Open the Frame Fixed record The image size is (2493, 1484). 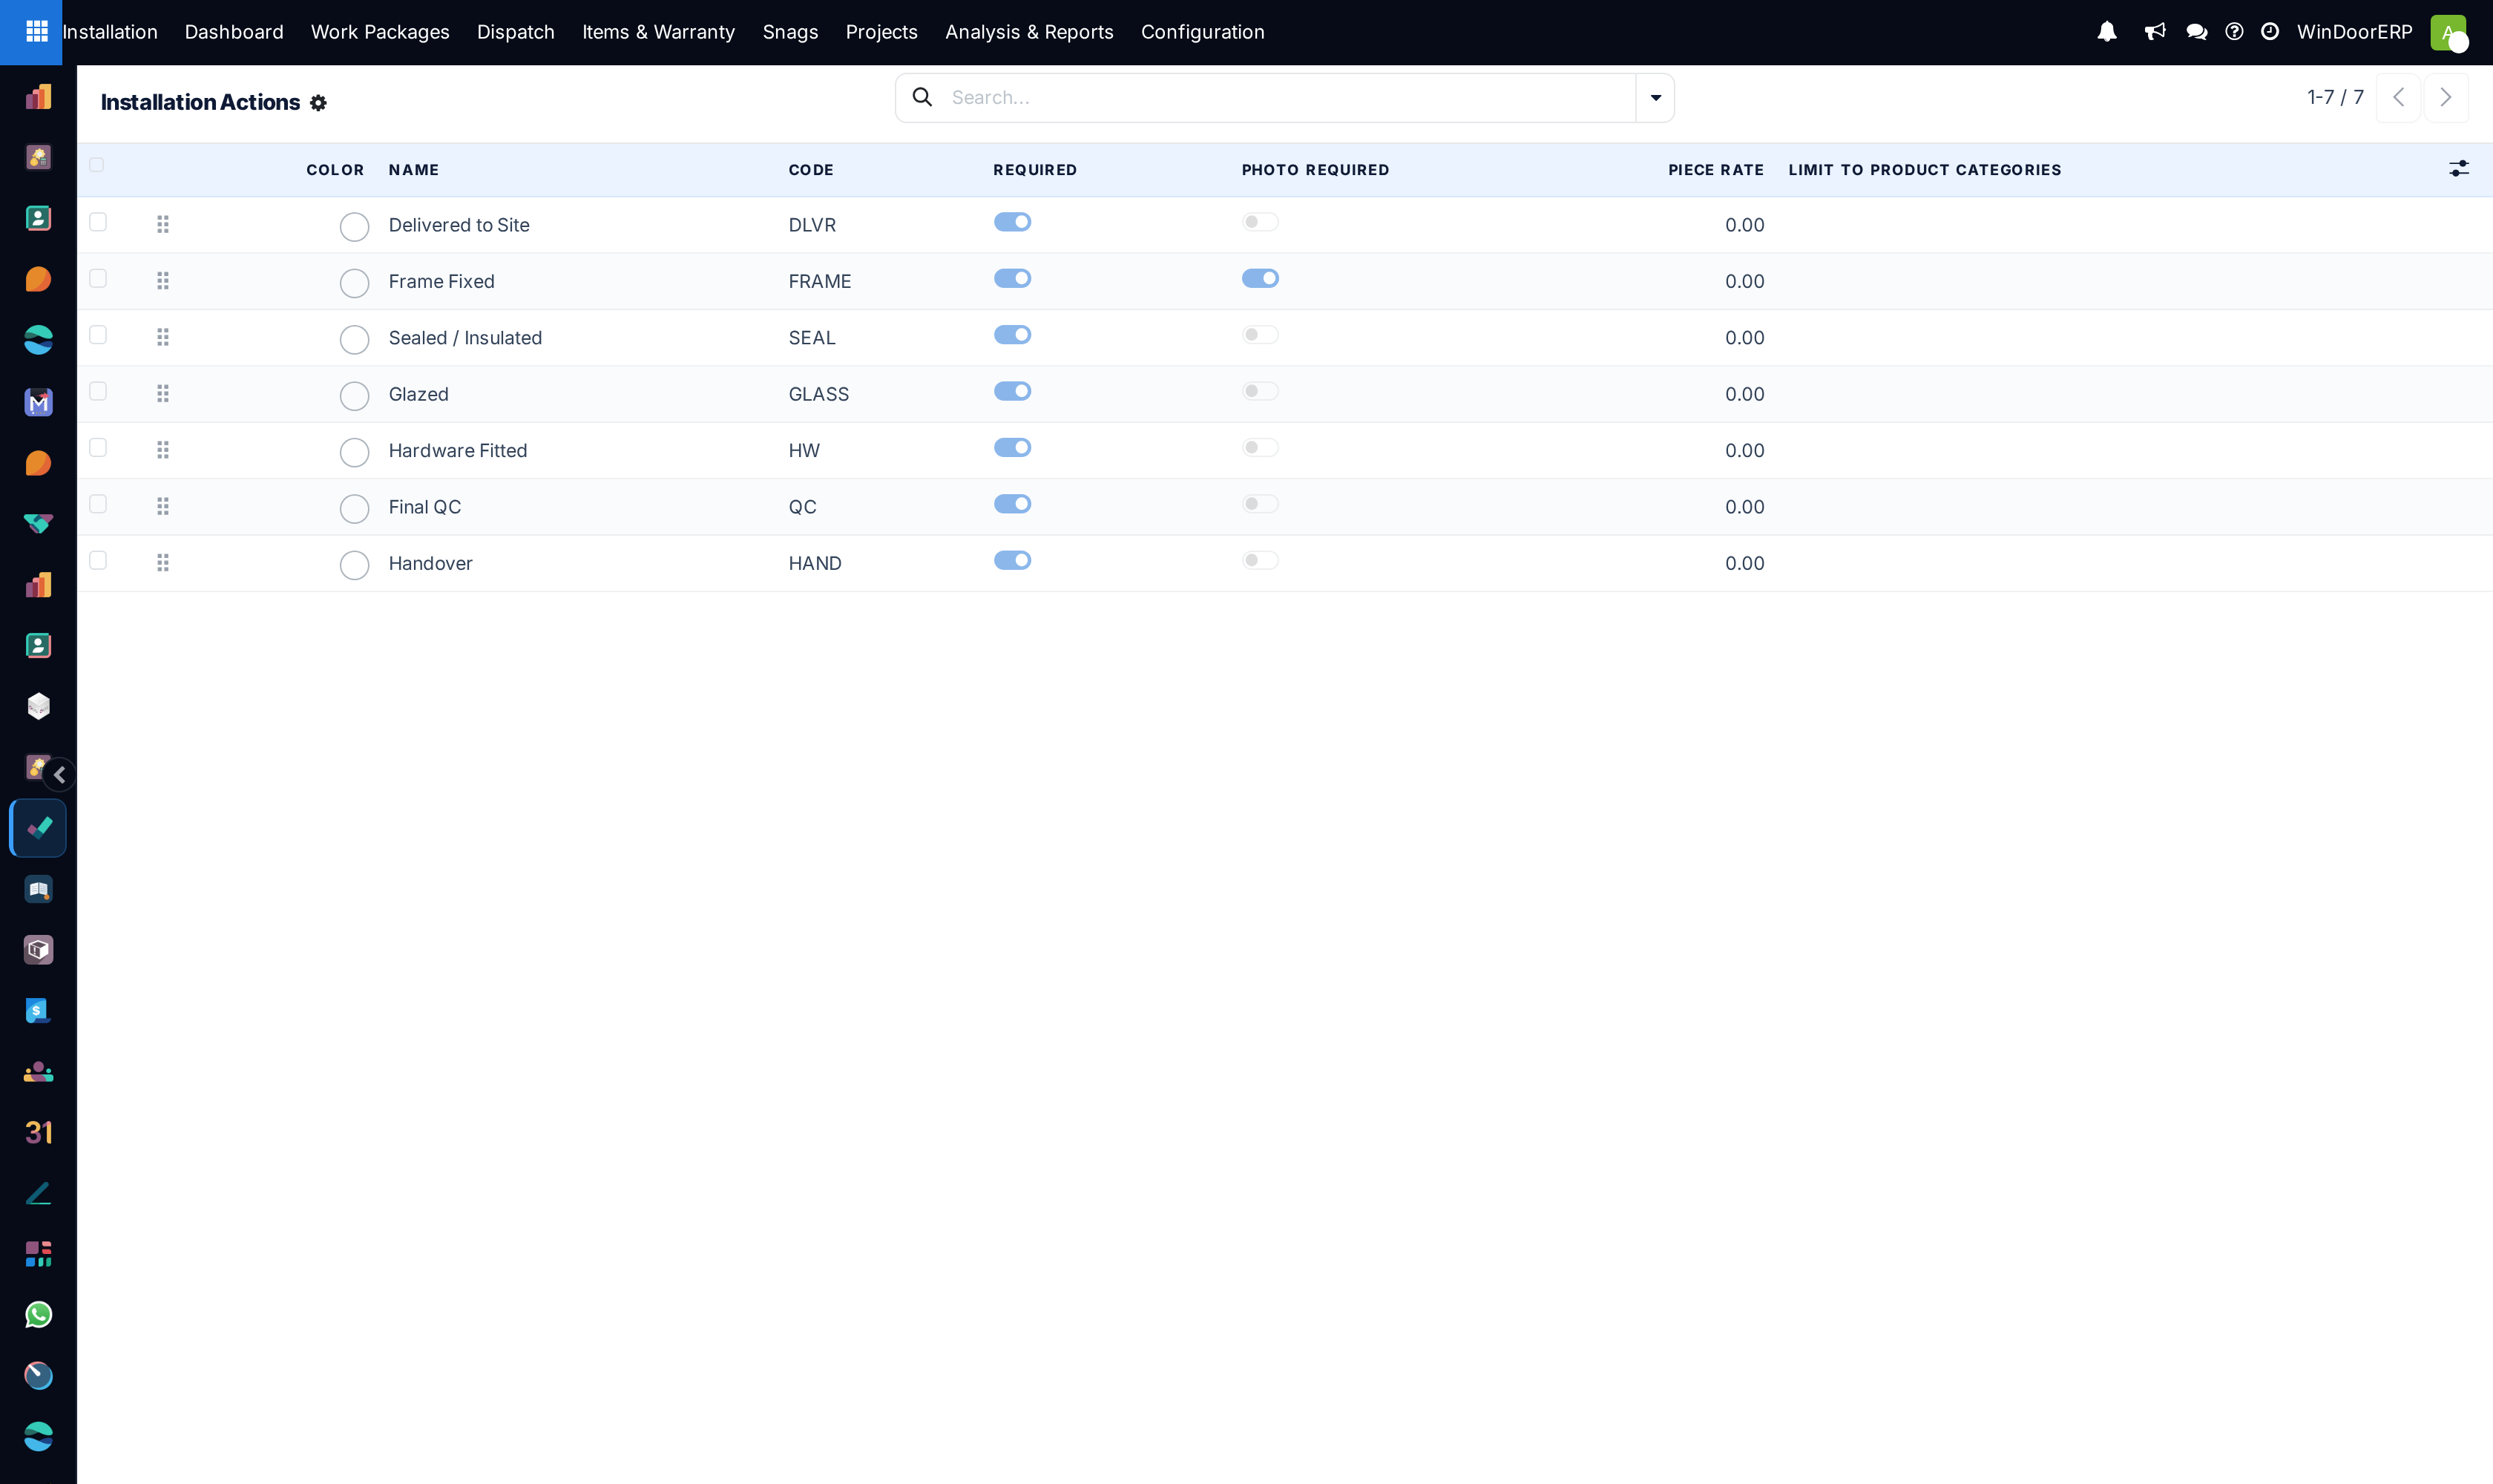coord(442,281)
